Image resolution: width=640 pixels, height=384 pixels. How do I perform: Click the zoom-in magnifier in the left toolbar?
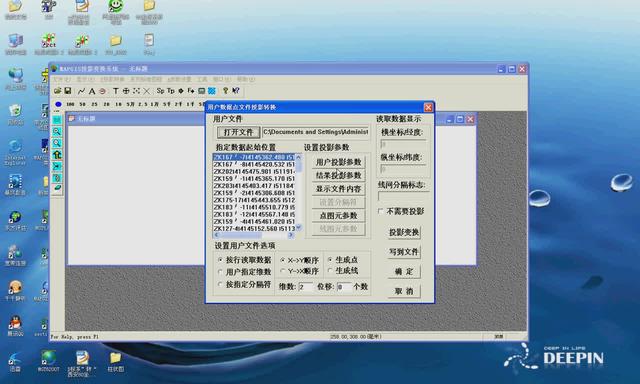click(57, 131)
